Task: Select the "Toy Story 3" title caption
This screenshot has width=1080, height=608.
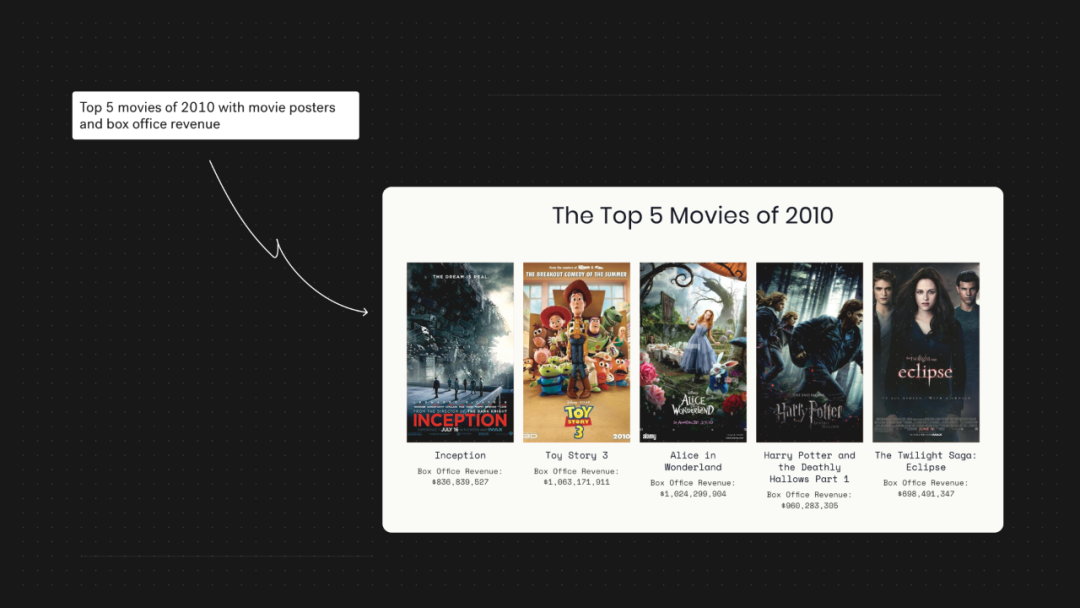Action: 576,456
